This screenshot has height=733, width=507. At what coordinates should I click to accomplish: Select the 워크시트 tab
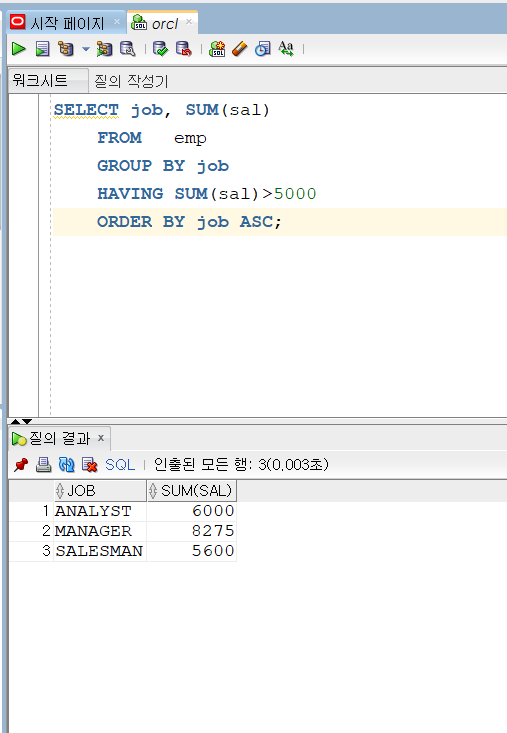tap(48, 80)
